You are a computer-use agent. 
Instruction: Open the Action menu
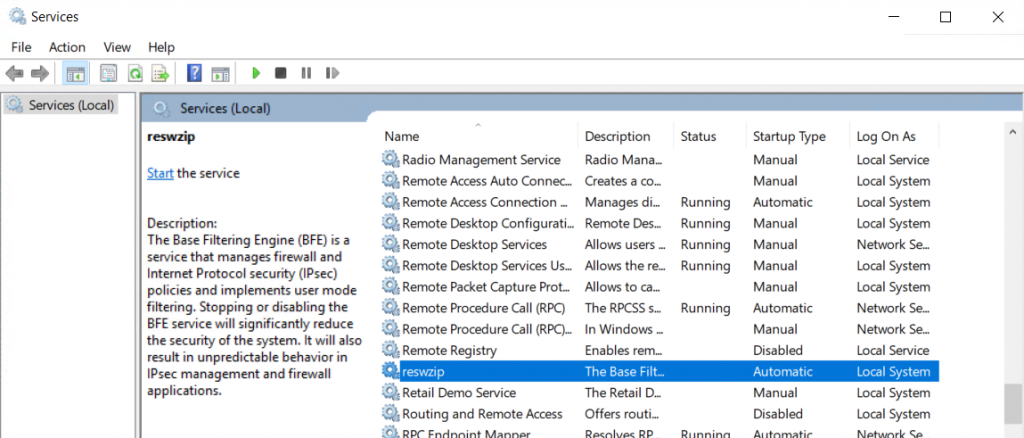(67, 47)
